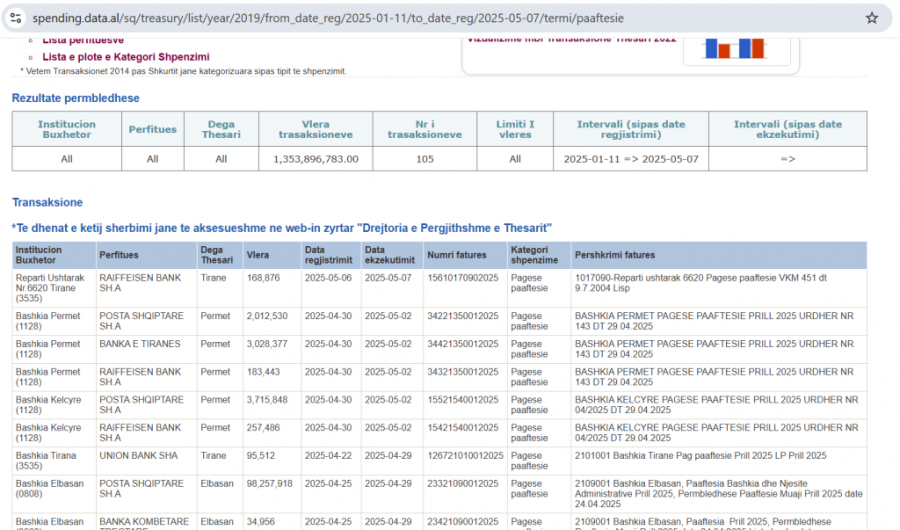Select invoice number 34321350012025
900x530 pixels.
tap(463, 372)
